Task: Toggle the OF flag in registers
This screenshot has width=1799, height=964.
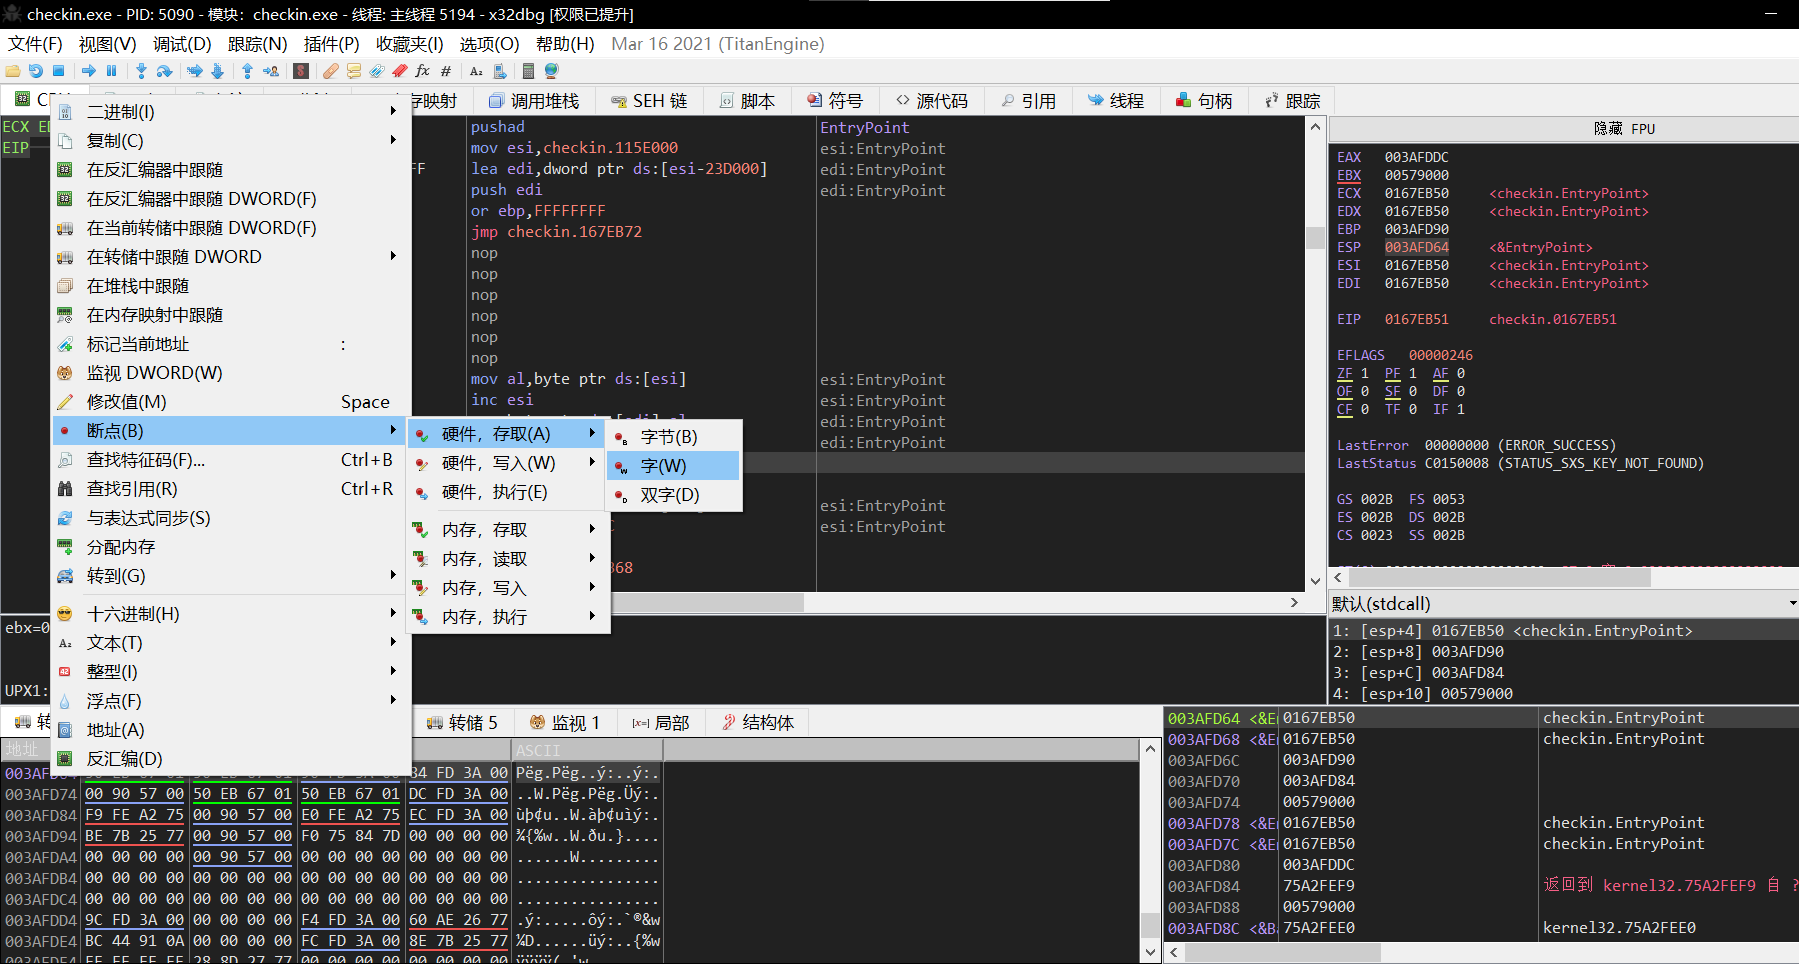Action: click(x=1344, y=391)
